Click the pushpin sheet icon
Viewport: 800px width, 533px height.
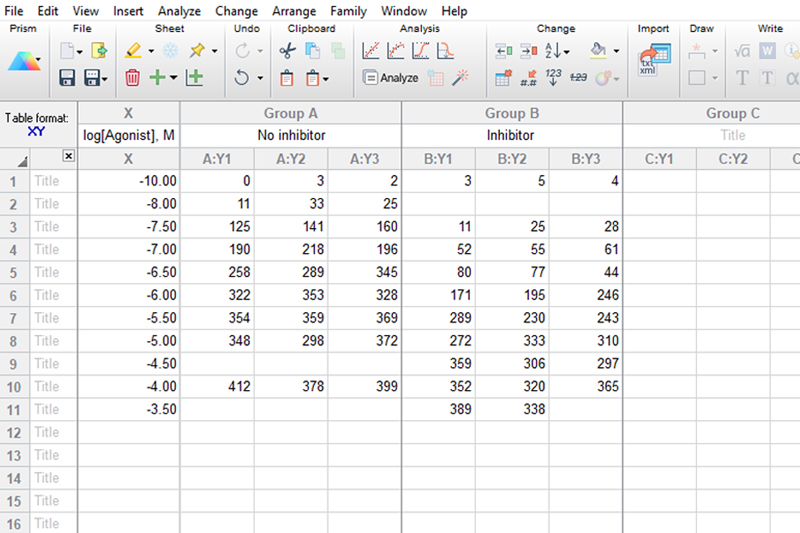coord(198,50)
